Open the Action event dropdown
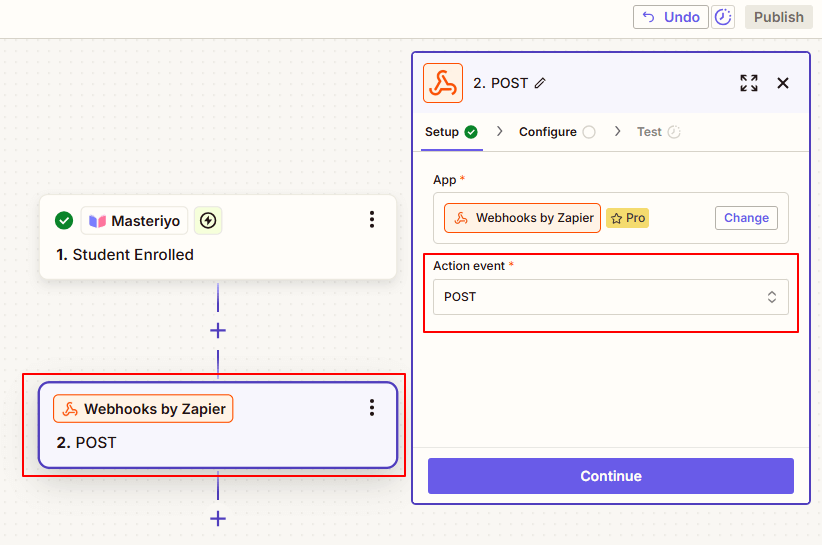Viewport: 822px width, 545px height. point(611,297)
